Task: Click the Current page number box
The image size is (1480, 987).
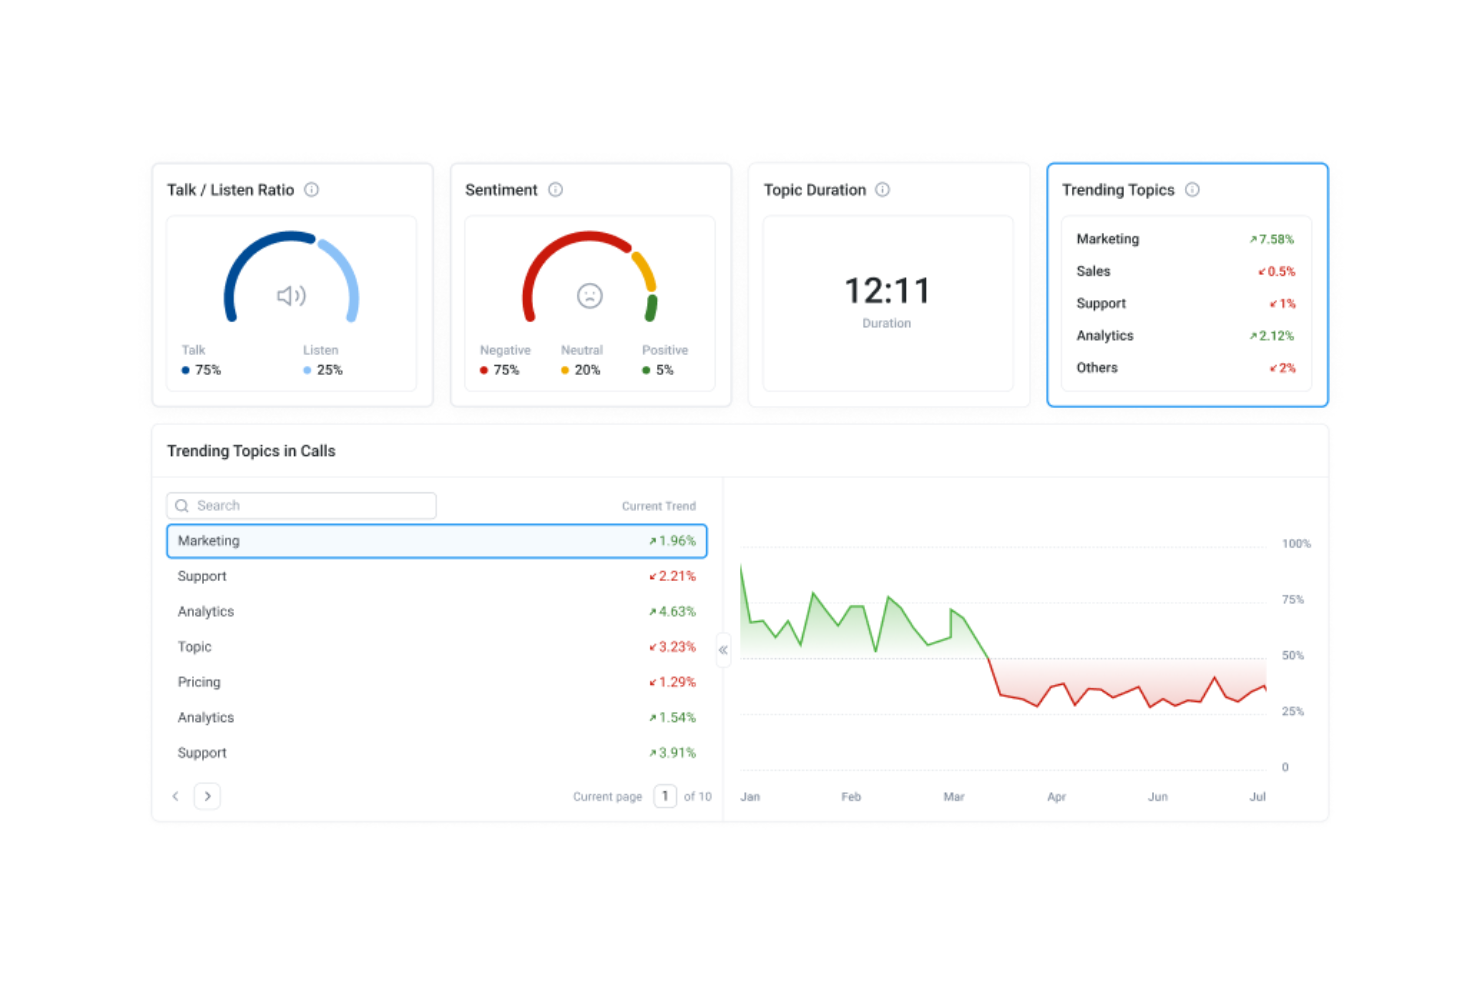Action: click(664, 796)
